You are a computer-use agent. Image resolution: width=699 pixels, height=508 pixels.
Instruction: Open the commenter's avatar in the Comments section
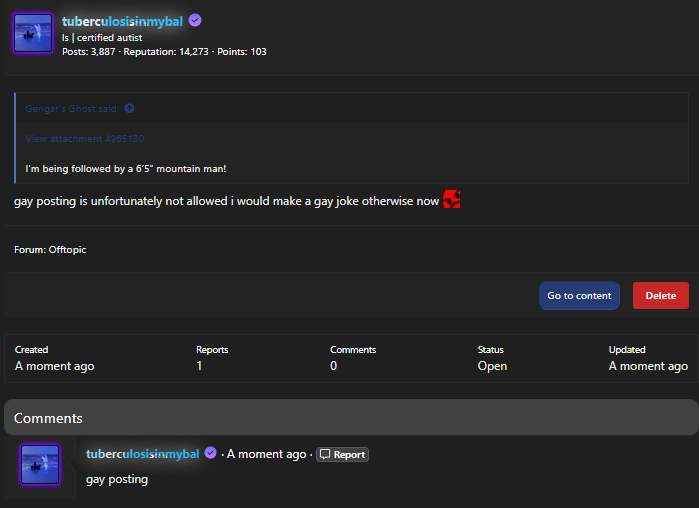click(x=40, y=464)
